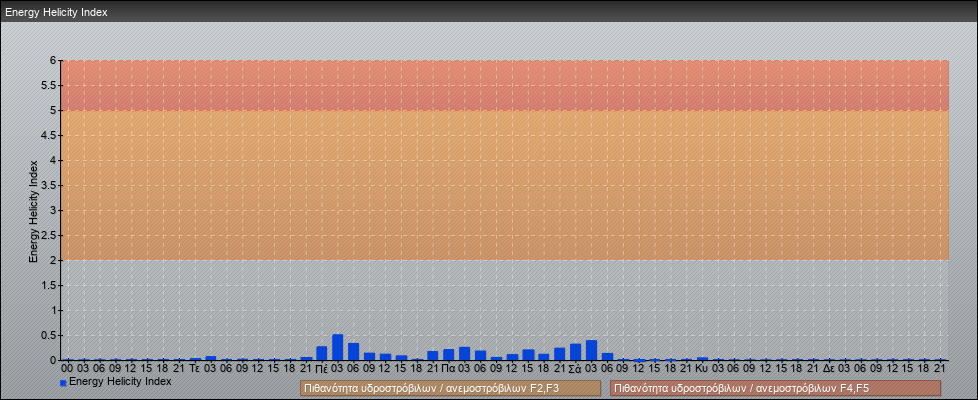978x400 pixels.
Task: Click the y-axis value 4.5
Action: [49, 135]
